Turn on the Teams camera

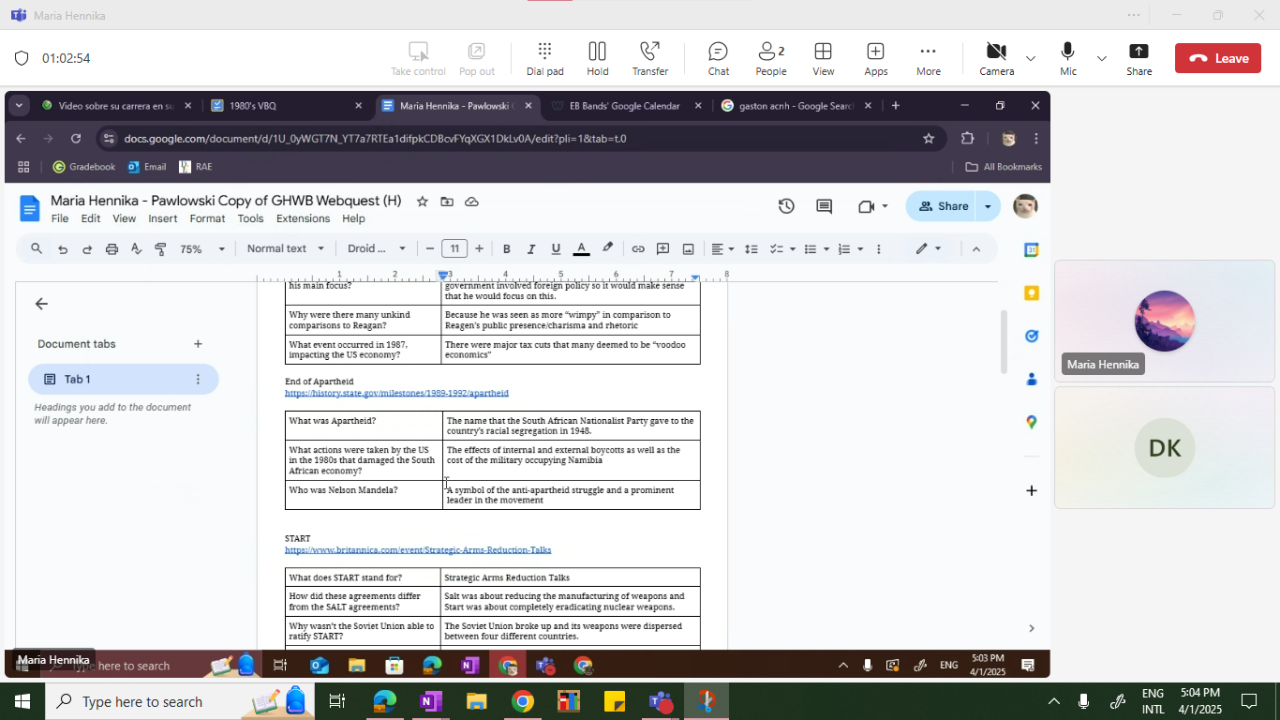tap(996, 58)
